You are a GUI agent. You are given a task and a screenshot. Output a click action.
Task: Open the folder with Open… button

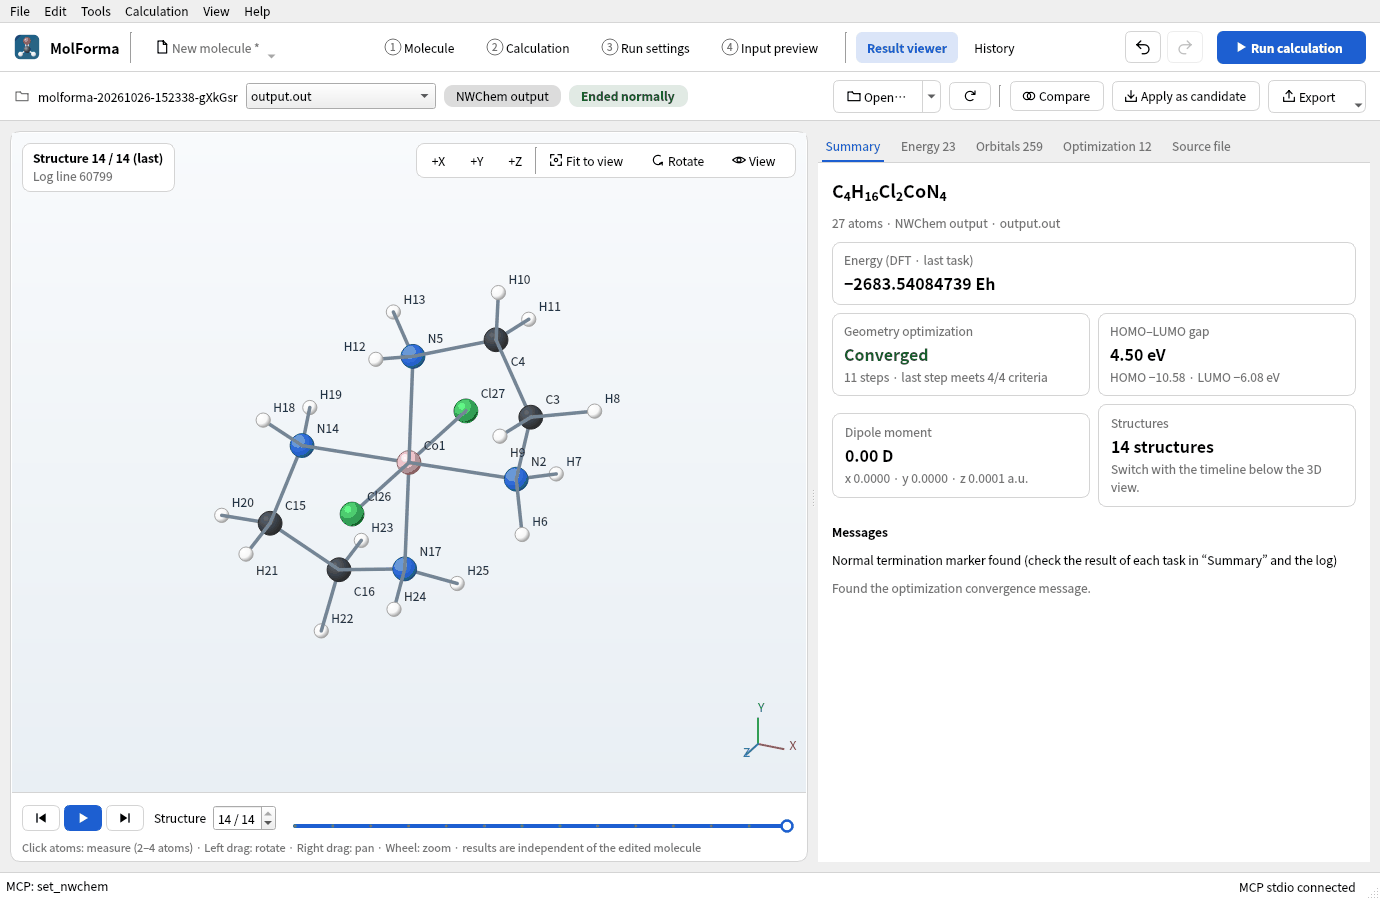[x=877, y=96]
